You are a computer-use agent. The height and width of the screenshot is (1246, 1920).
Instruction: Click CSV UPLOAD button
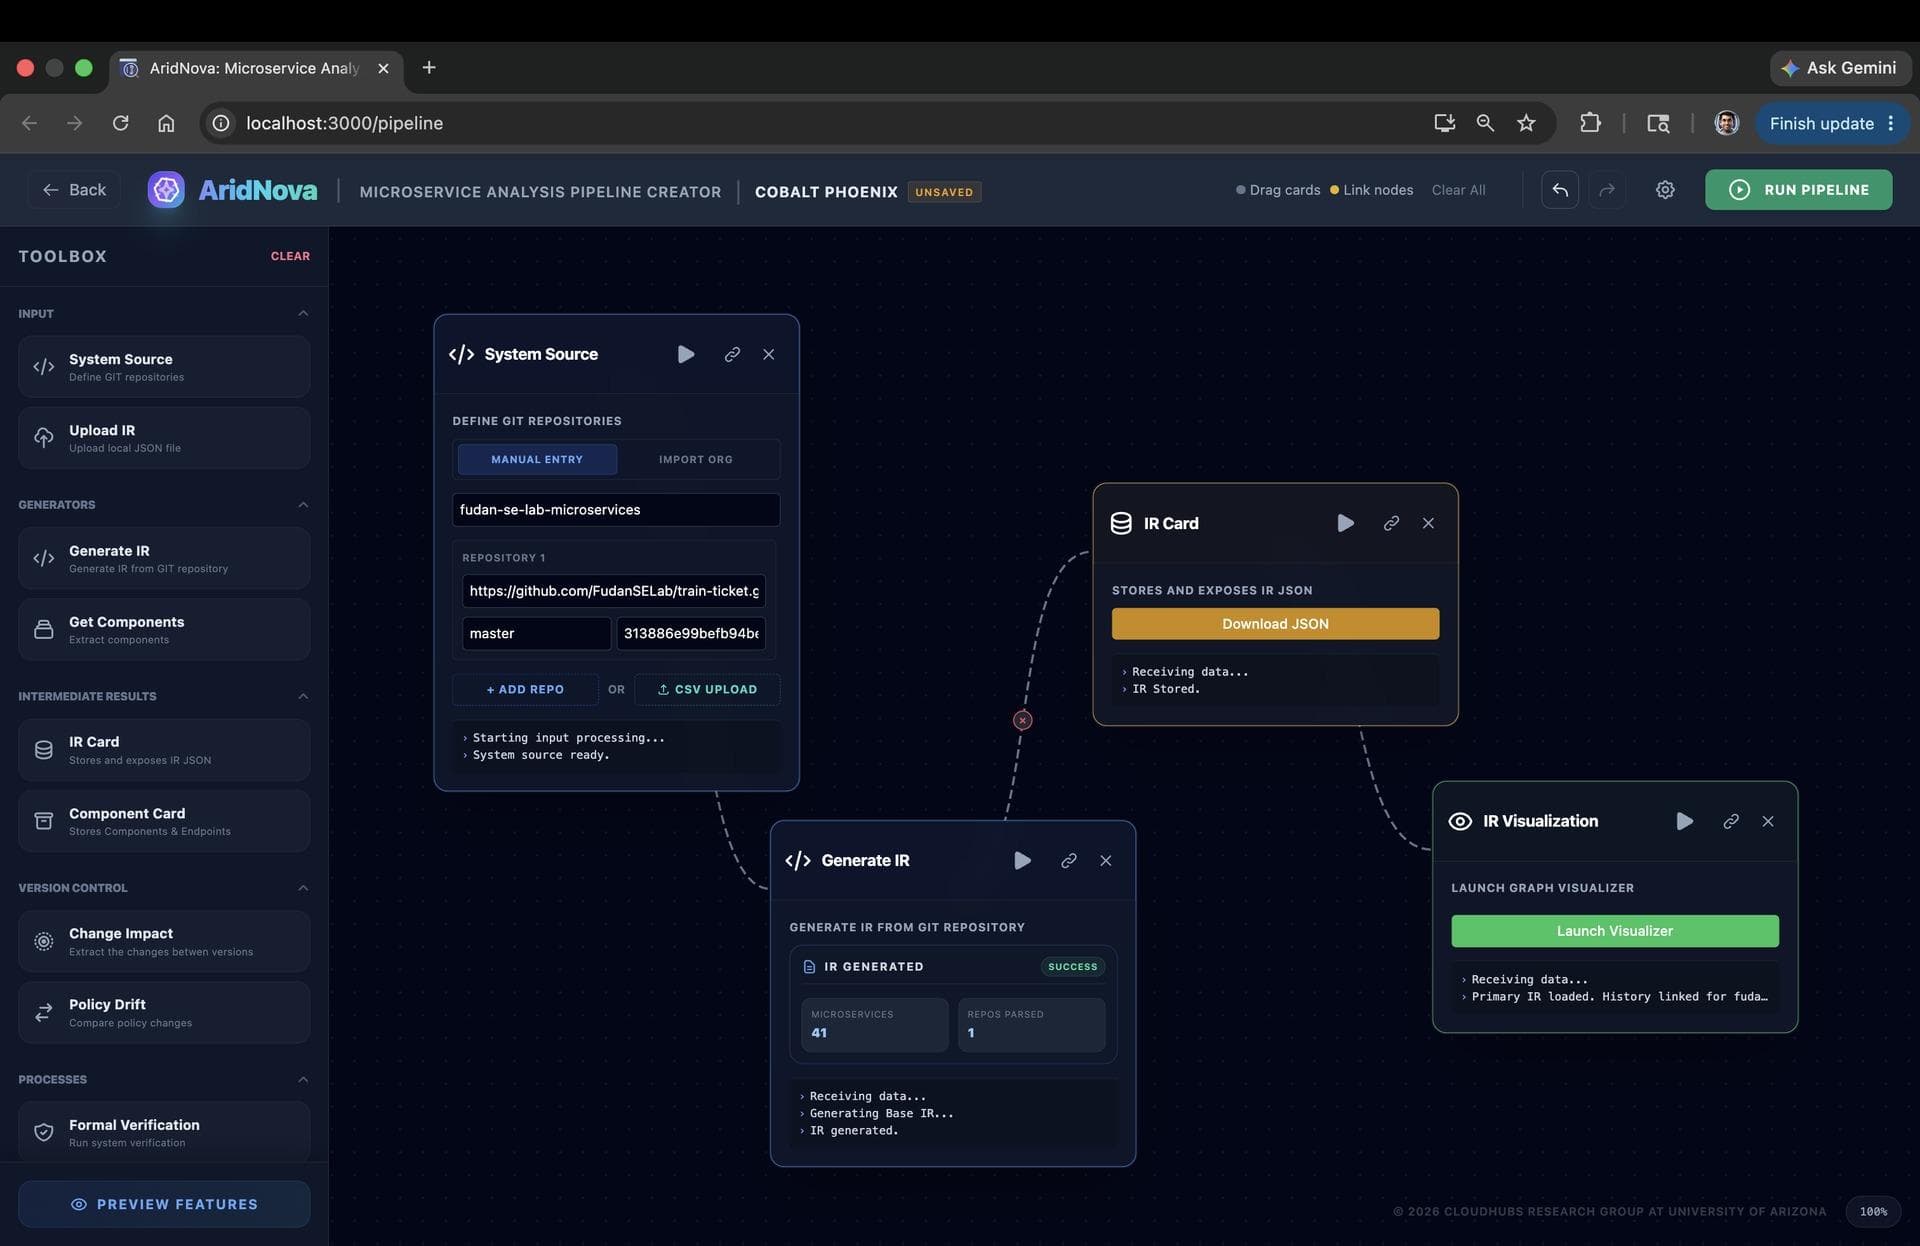pyautogui.click(x=707, y=689)
